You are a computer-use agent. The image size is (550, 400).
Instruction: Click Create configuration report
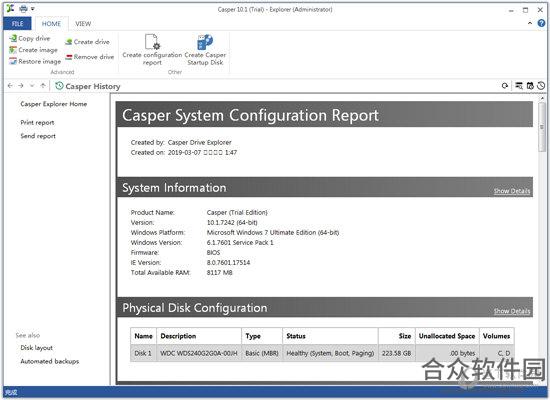click(x=152, y=50)
